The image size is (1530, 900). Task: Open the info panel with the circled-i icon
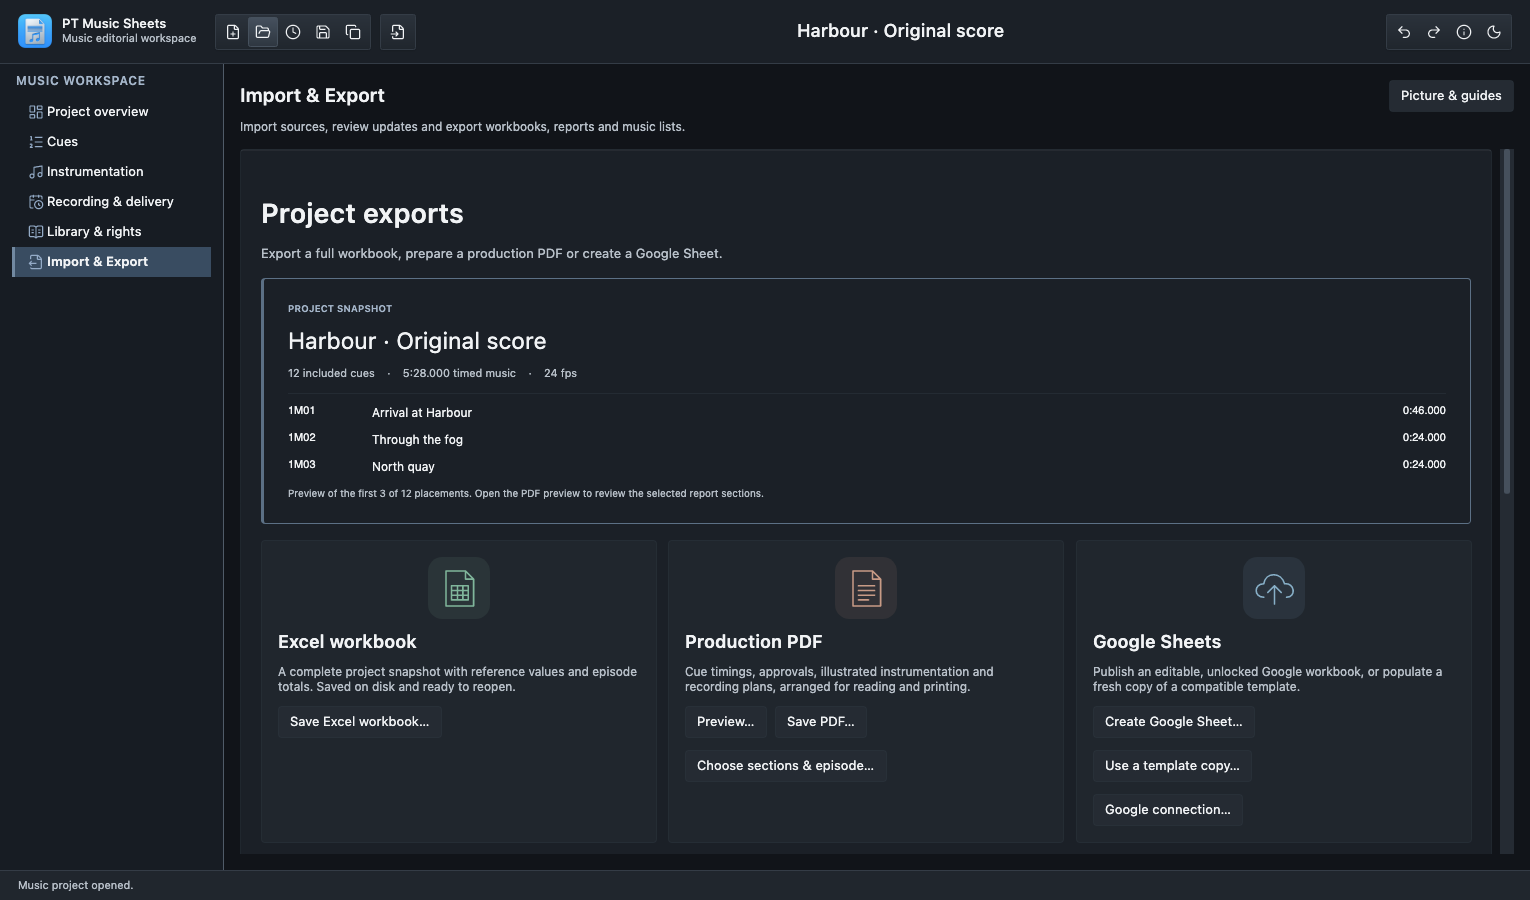click(x=1464, y=32)
